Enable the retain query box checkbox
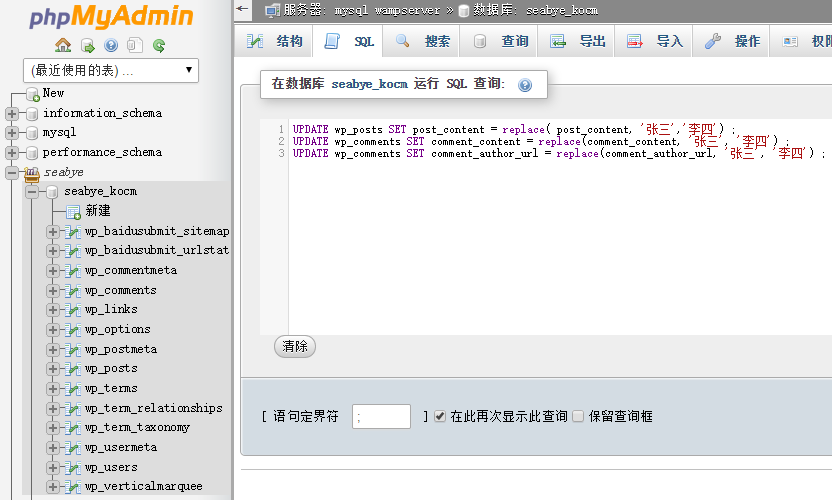This screenshot has height=500, width=832. (577, 416)
